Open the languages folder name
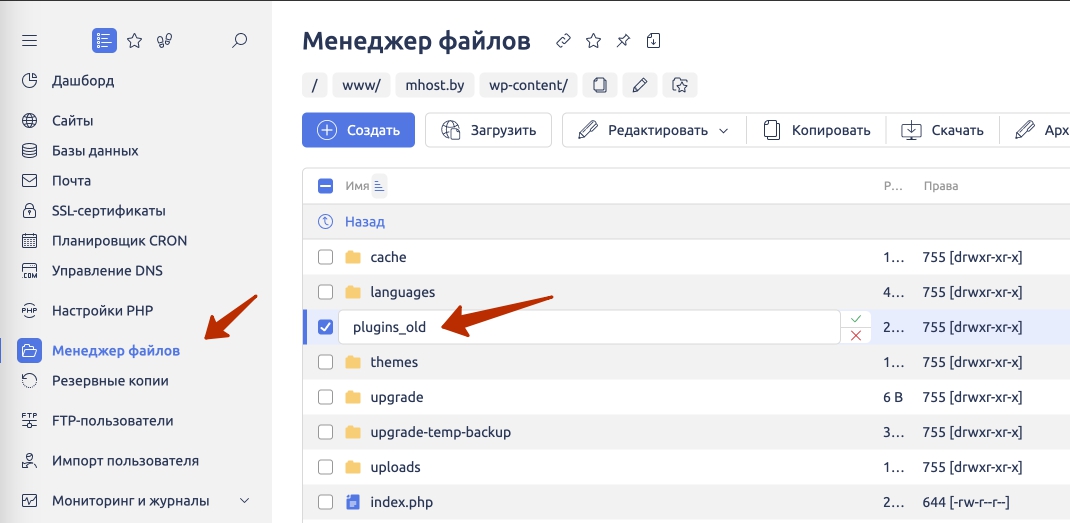 403,292
